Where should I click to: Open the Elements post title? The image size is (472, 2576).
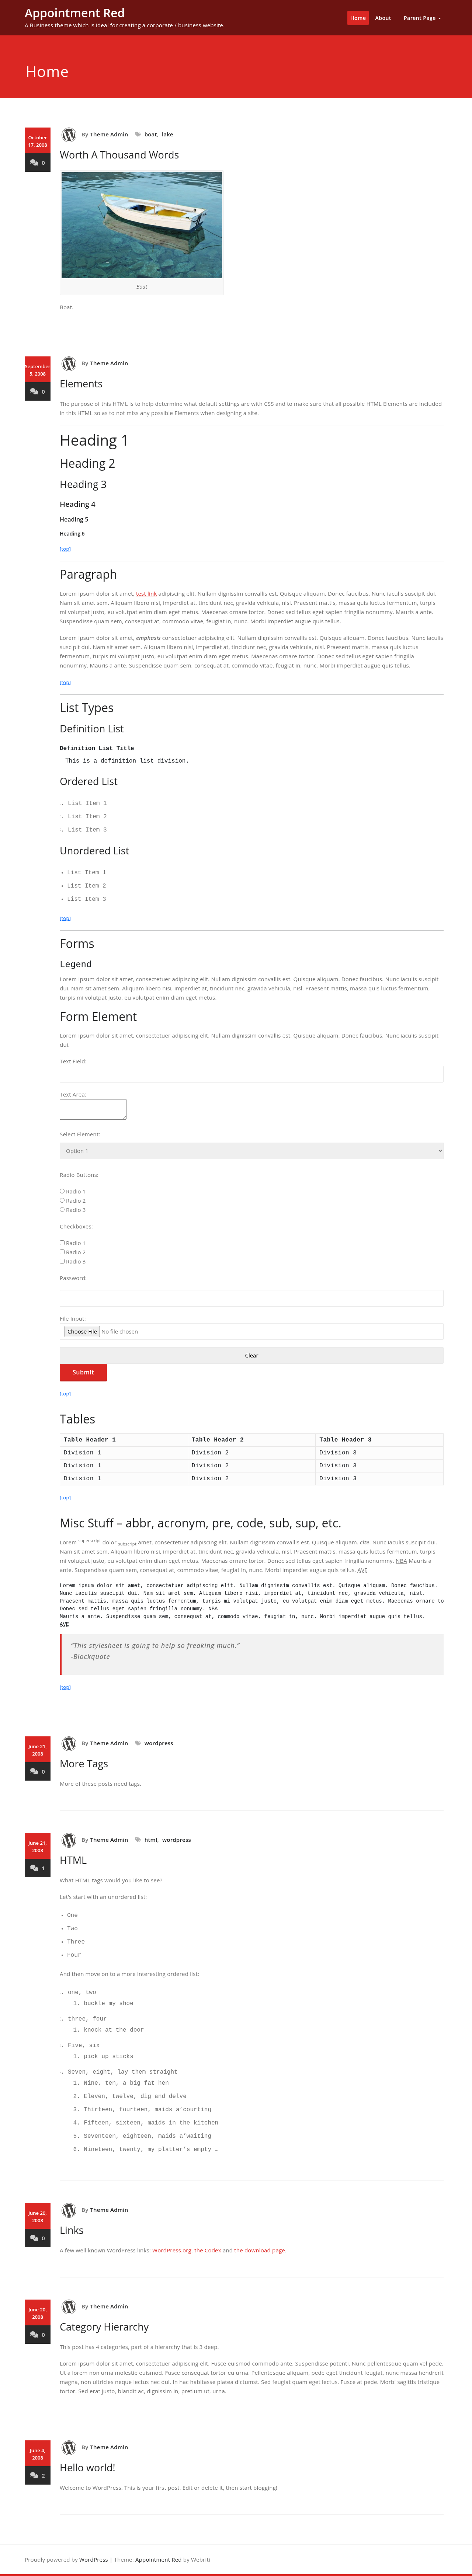point(81,384)
